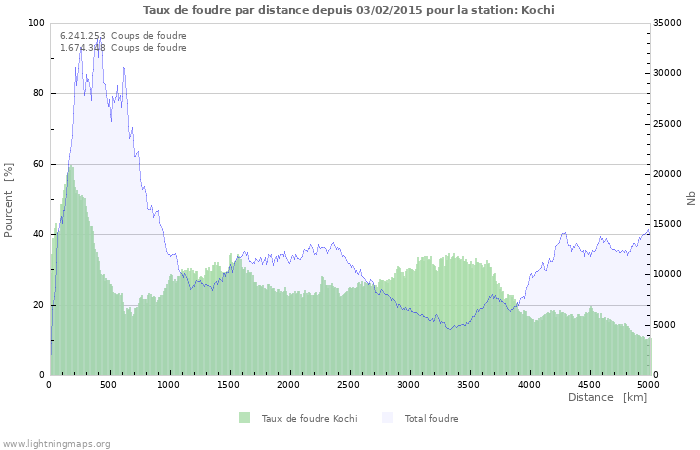Select the 'Taux de foudre Kochi' legend label
The height and width of the screenshot is (450, 700).
pyautogui.click(x=309, y=418)
